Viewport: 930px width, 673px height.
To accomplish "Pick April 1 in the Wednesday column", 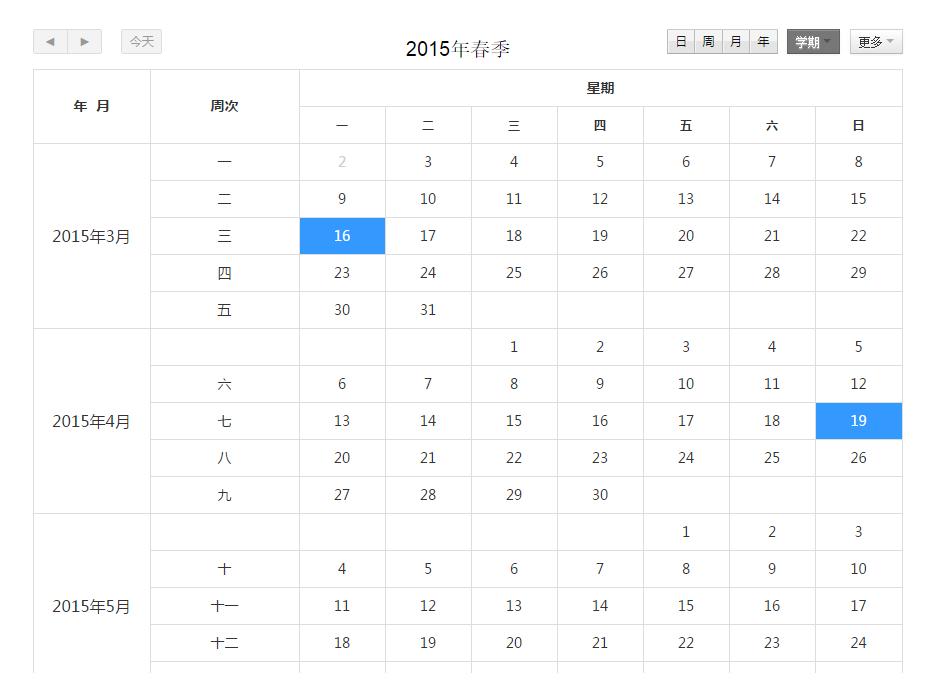I will pyautogui.click(x=514, y=347).
